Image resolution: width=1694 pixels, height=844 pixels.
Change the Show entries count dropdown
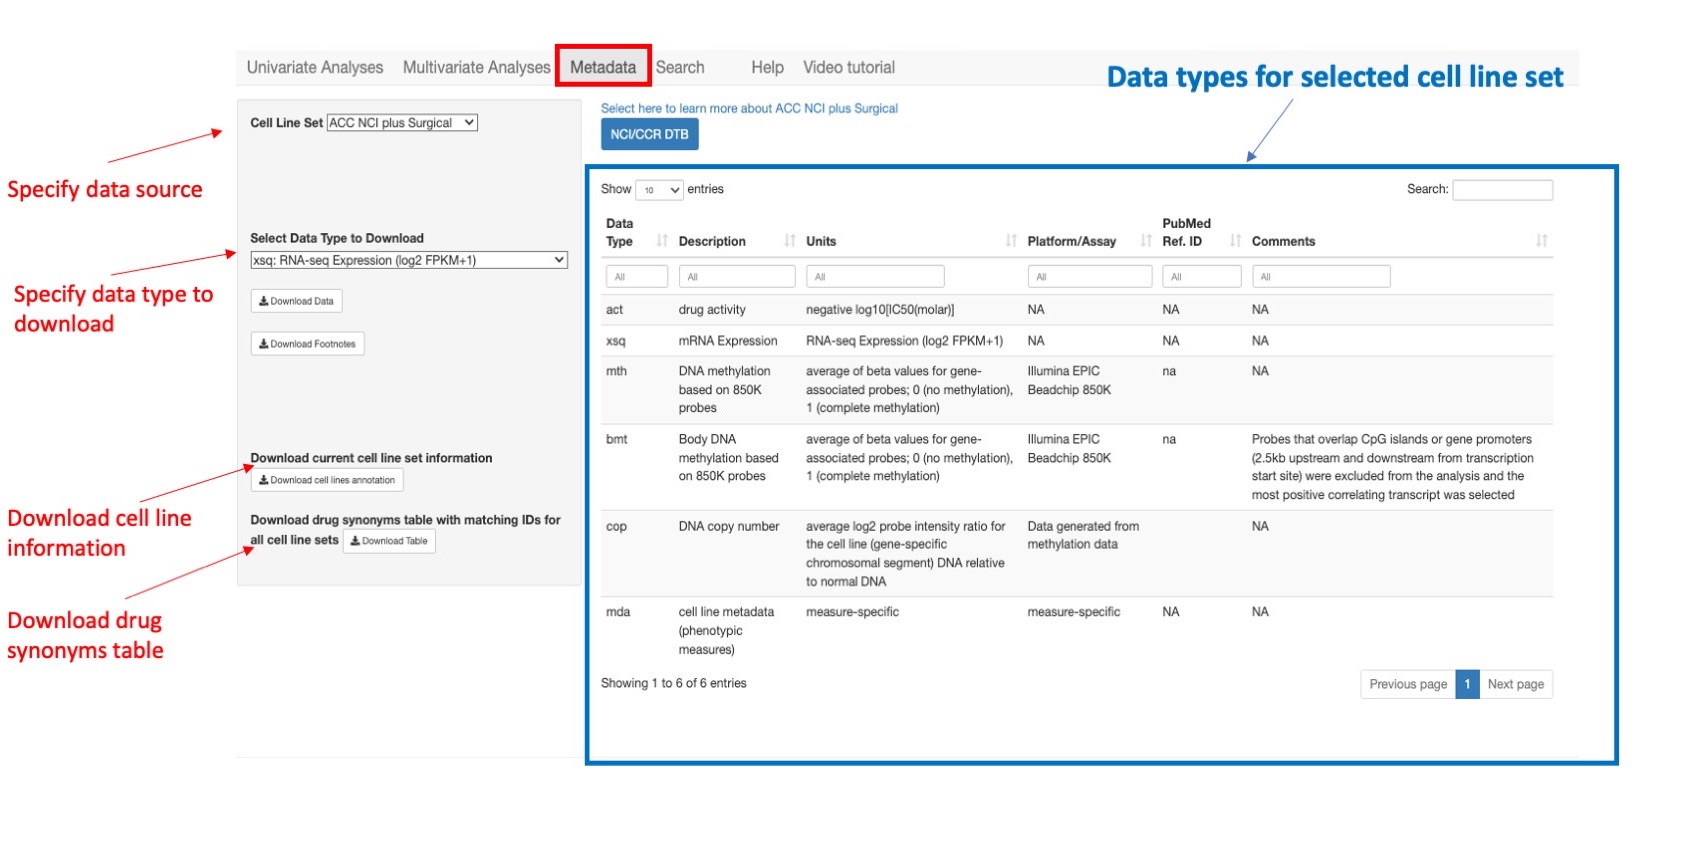coord(660,190)
